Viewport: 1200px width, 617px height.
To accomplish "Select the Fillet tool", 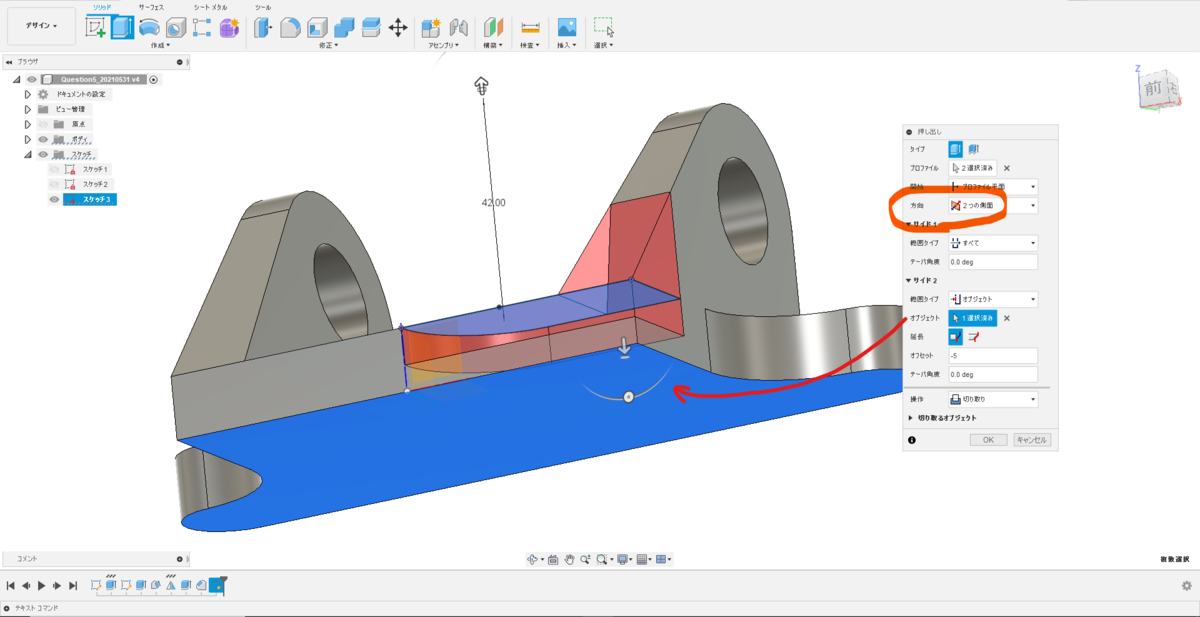I will click(x=290, y=28).
